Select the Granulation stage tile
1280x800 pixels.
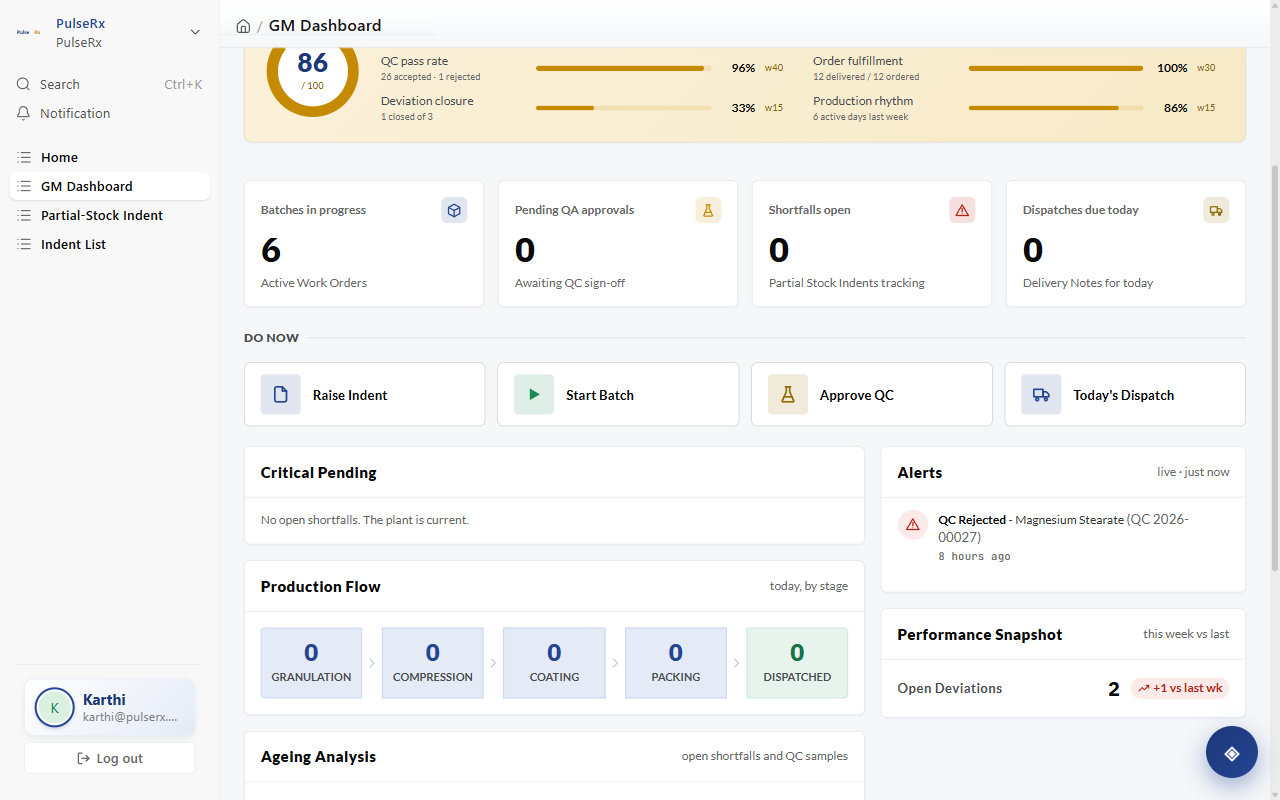(311, 663)
